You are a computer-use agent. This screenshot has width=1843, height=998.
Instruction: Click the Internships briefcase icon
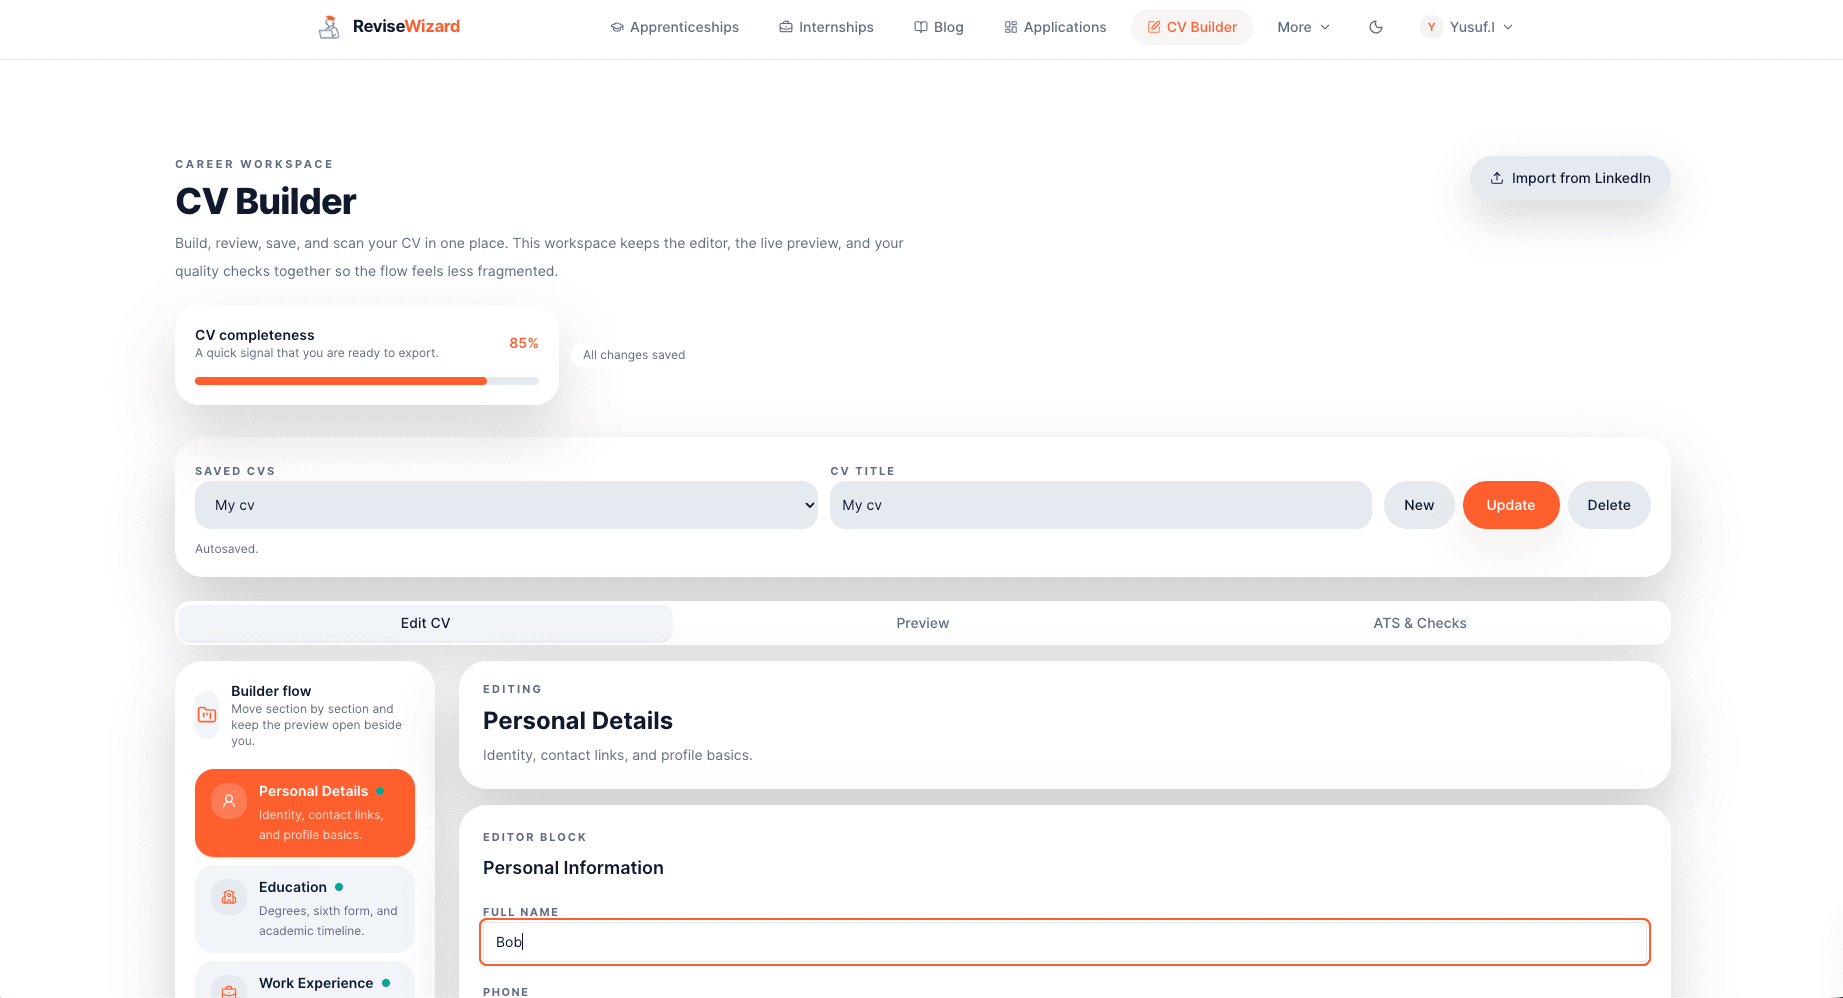786,27
